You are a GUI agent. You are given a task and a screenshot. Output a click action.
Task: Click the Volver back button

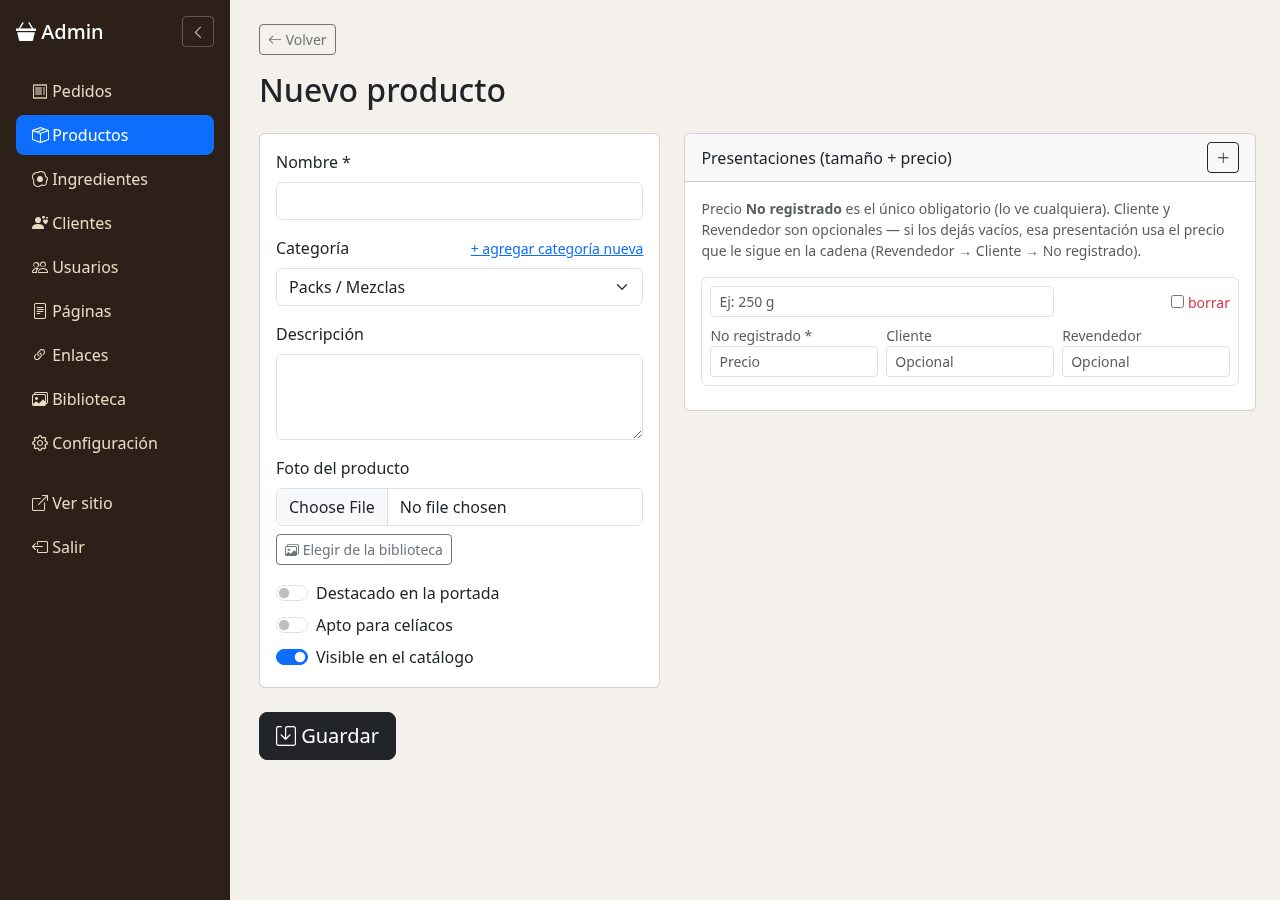point(297,40)
